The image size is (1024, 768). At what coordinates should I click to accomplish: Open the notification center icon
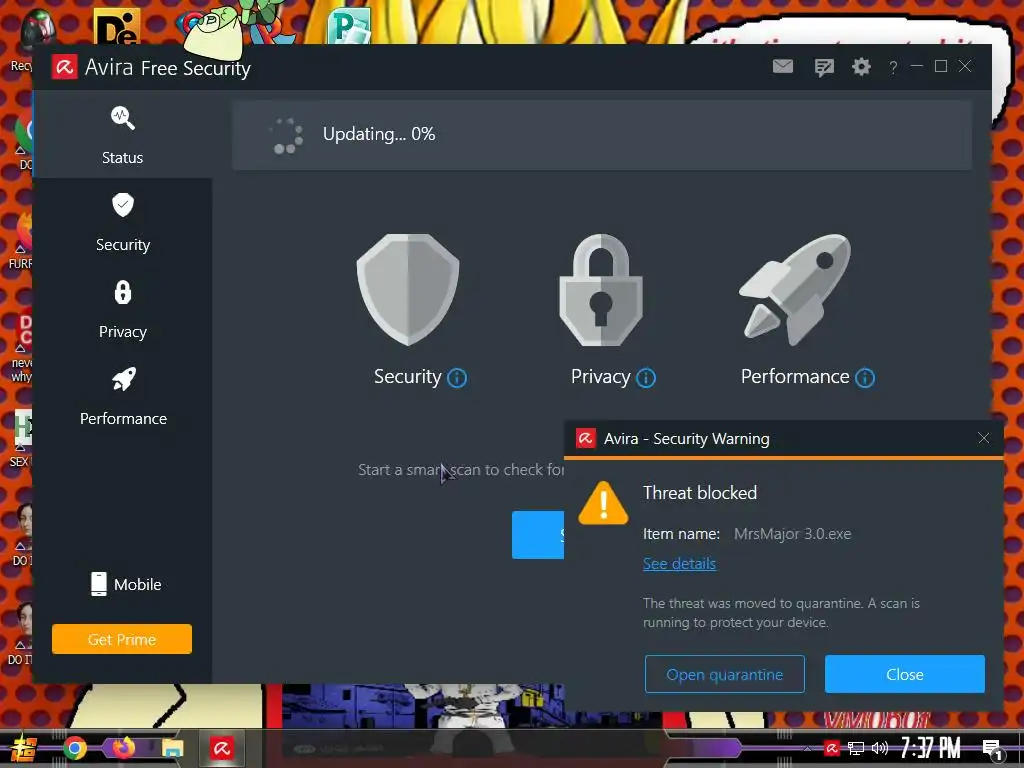point(992,749)
